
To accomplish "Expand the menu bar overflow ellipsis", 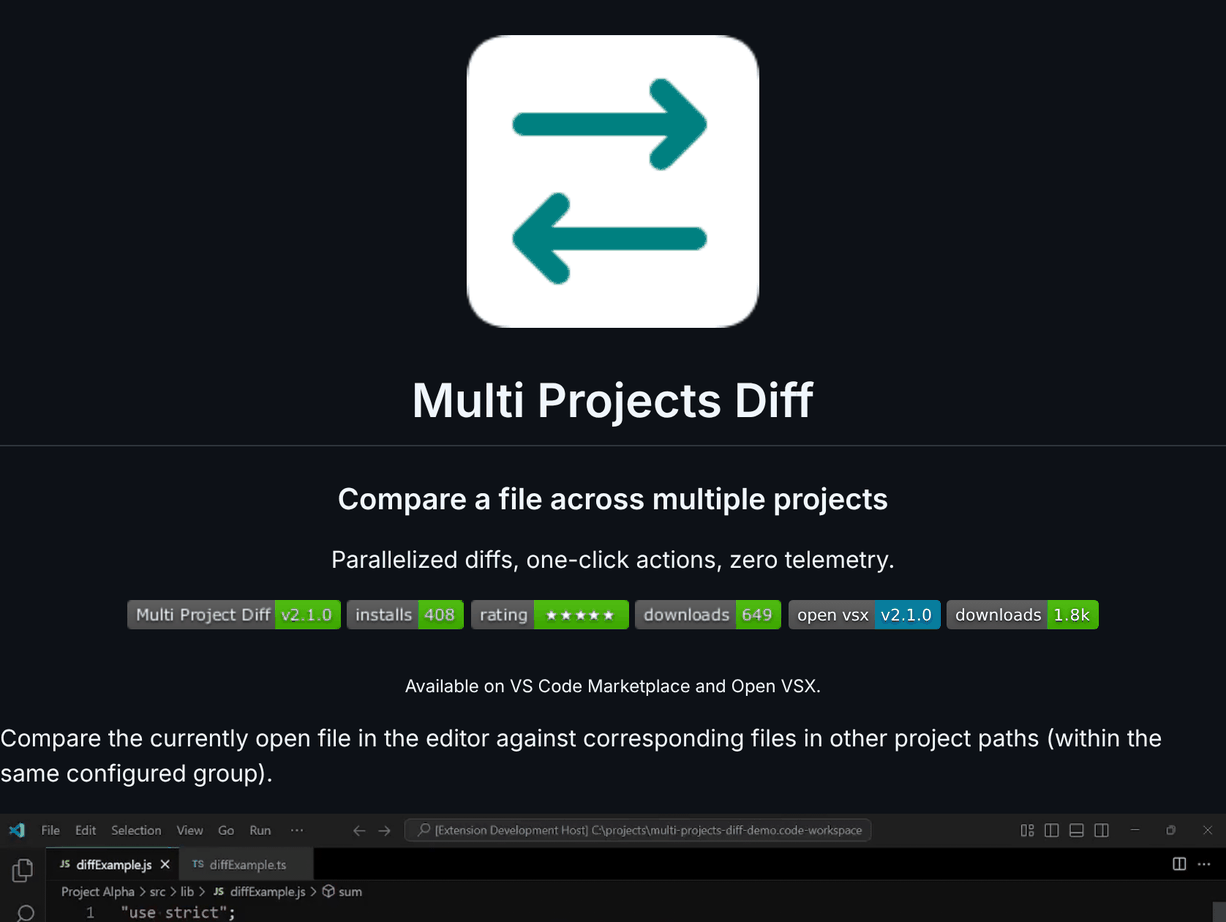I will (x=297, y=830).
